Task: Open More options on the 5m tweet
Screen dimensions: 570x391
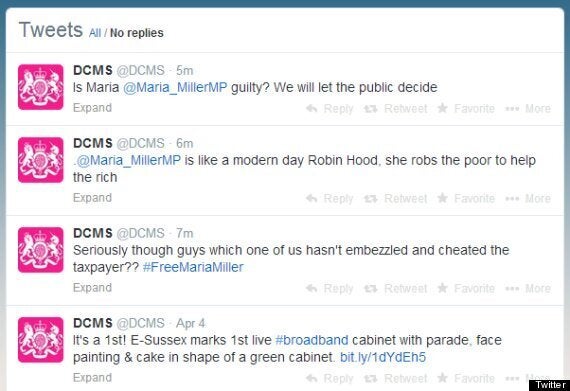Action: click(528, 108)
